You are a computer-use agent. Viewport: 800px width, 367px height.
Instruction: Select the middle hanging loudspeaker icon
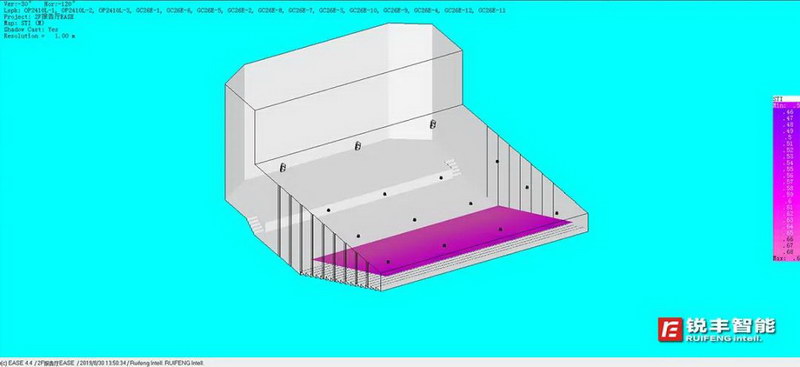[358, 146]
